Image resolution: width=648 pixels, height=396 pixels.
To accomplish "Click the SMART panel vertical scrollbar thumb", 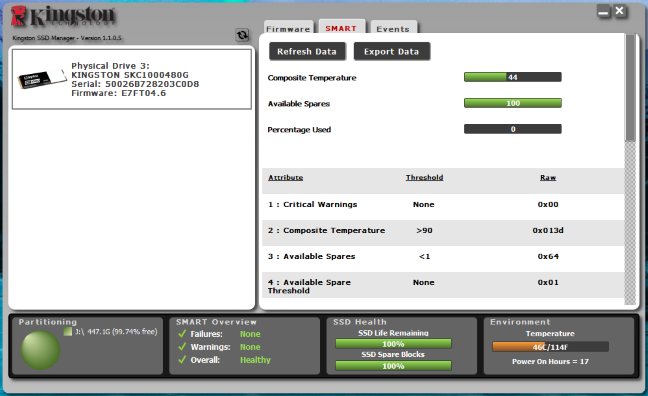I will click(x=630, y=88).
